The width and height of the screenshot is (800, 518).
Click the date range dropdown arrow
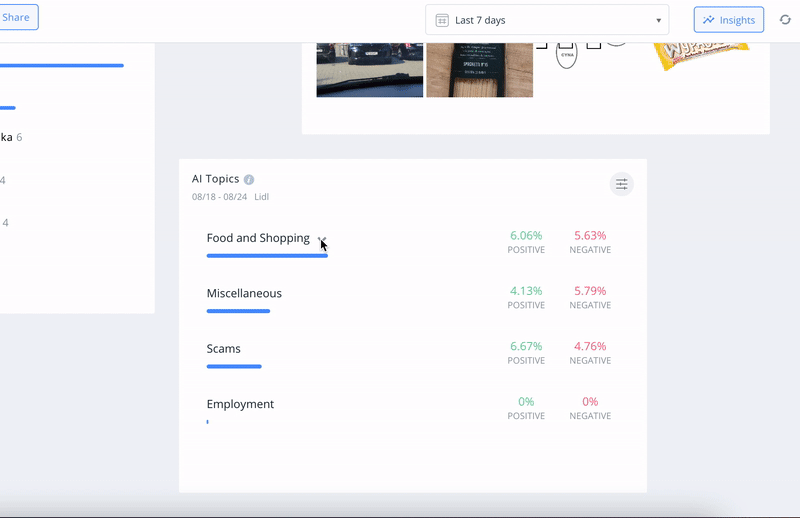(x=658, y=21)
